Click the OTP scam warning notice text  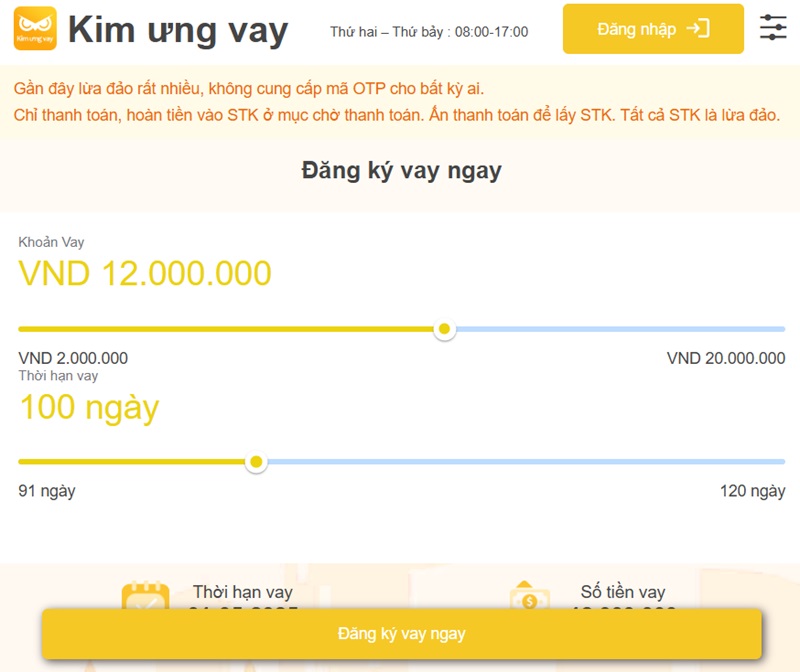(x=250, y=89)
